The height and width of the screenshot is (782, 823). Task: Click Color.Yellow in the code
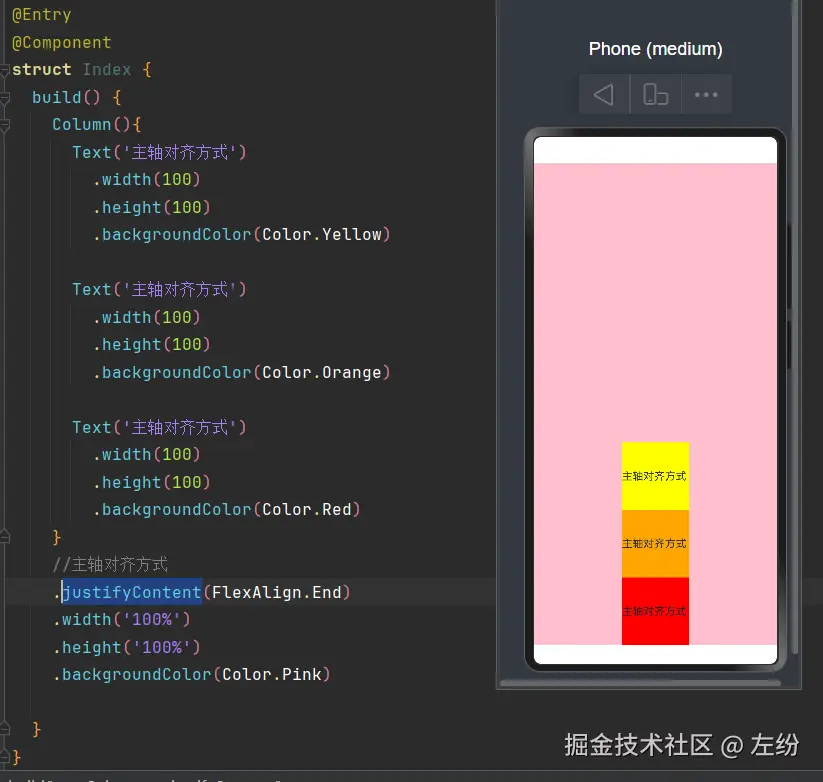click(322, 235)
